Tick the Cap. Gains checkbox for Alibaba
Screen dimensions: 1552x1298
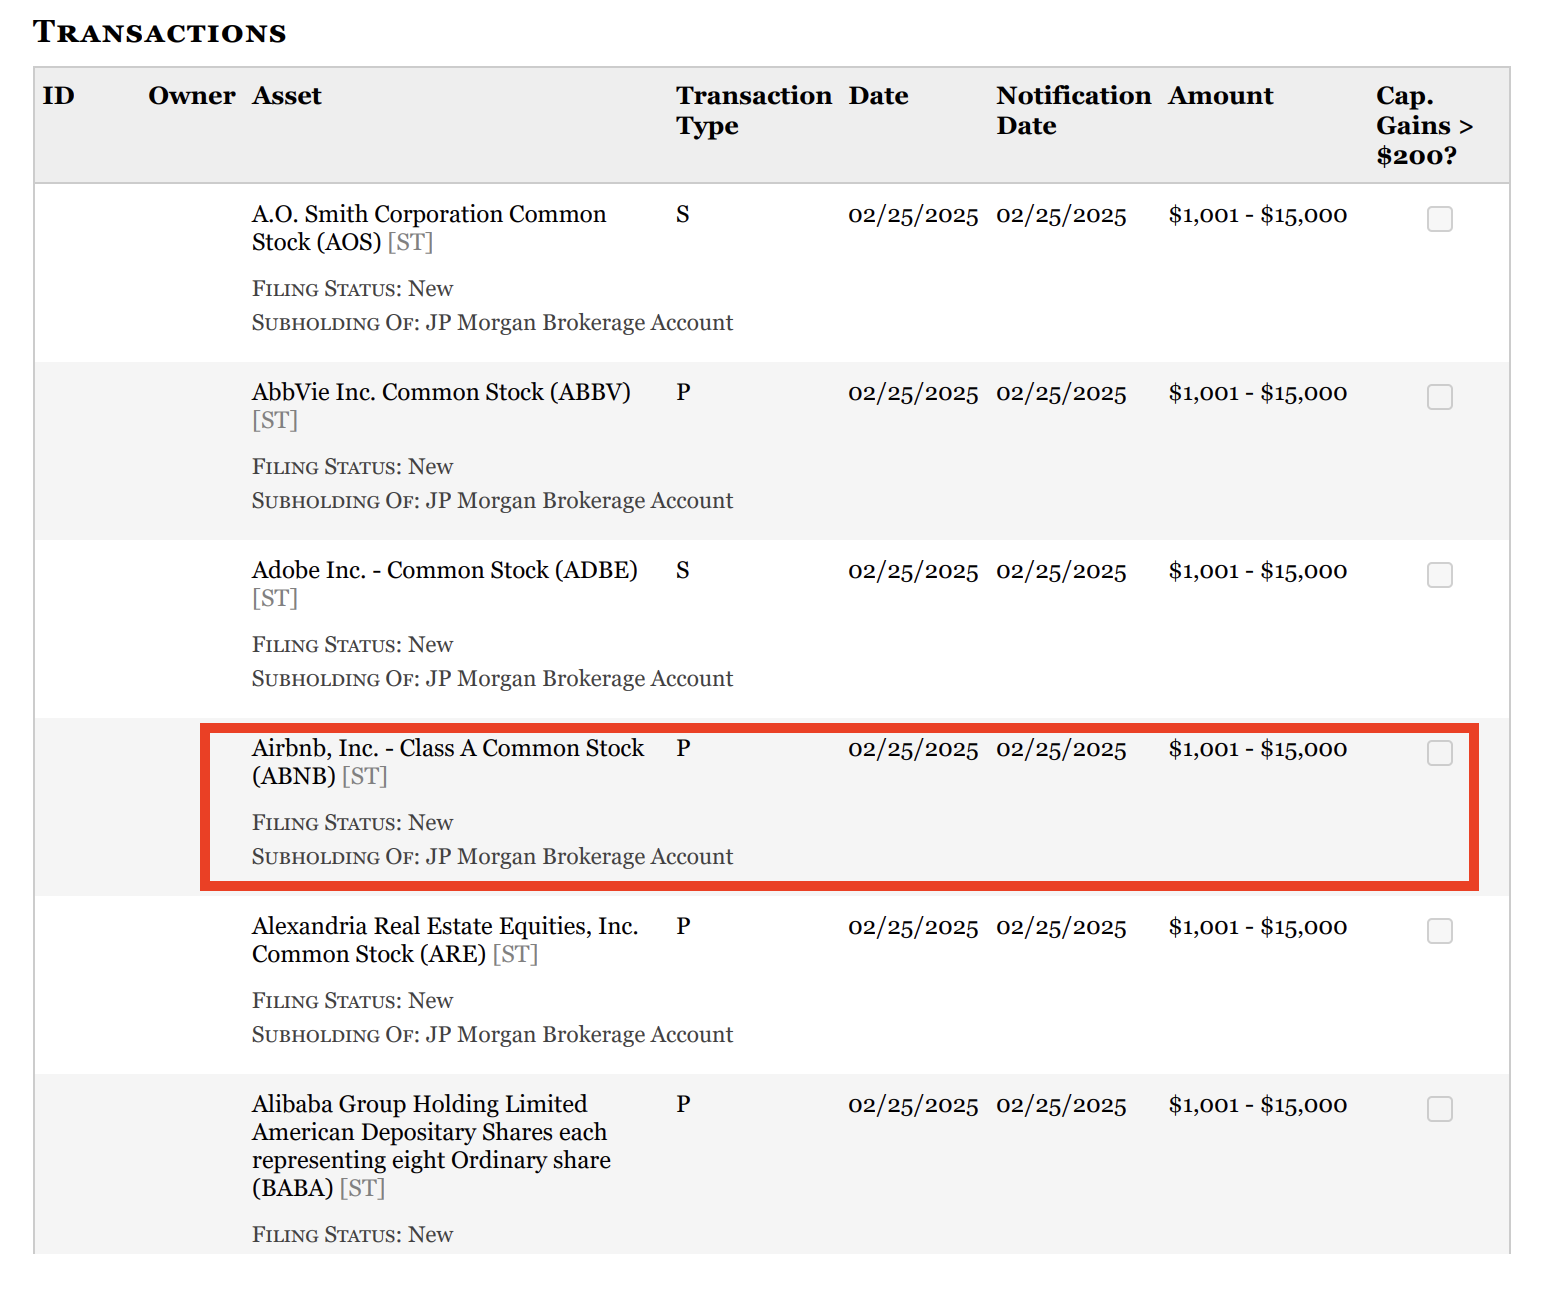[x=1439, y=1109]
